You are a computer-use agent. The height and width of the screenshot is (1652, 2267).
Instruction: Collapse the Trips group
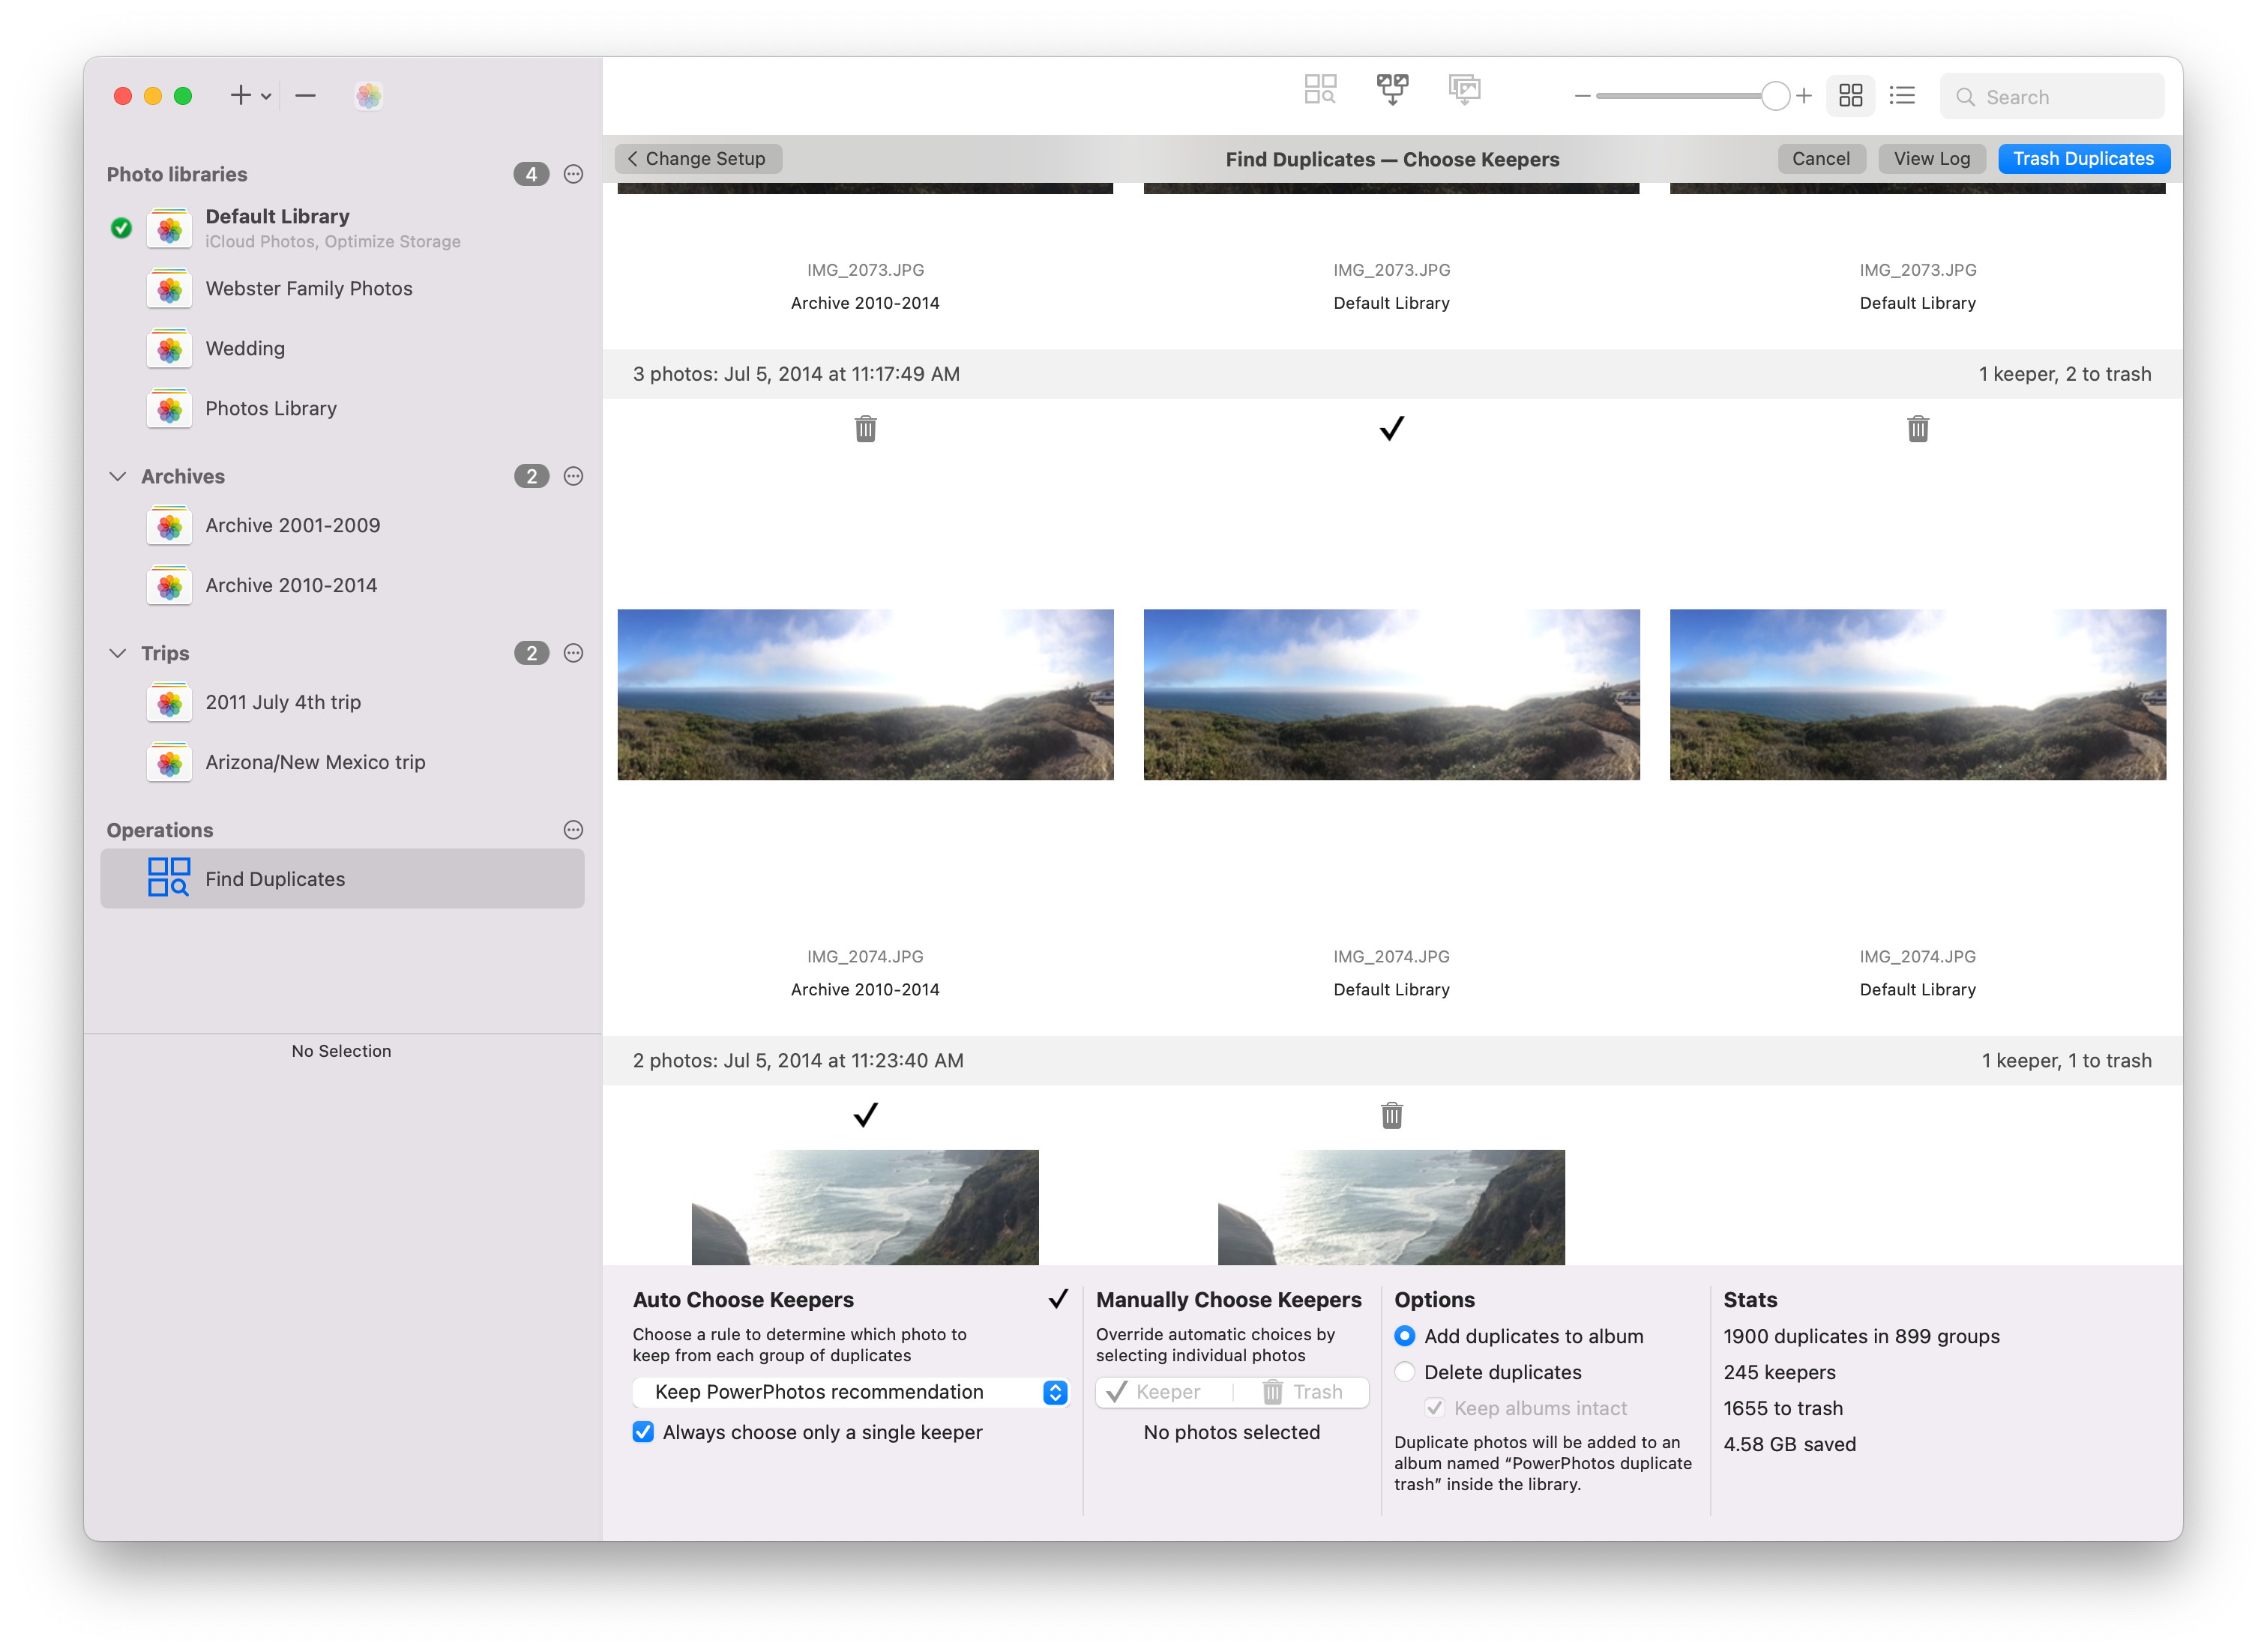pyautogui.click(x=117, y=653)
